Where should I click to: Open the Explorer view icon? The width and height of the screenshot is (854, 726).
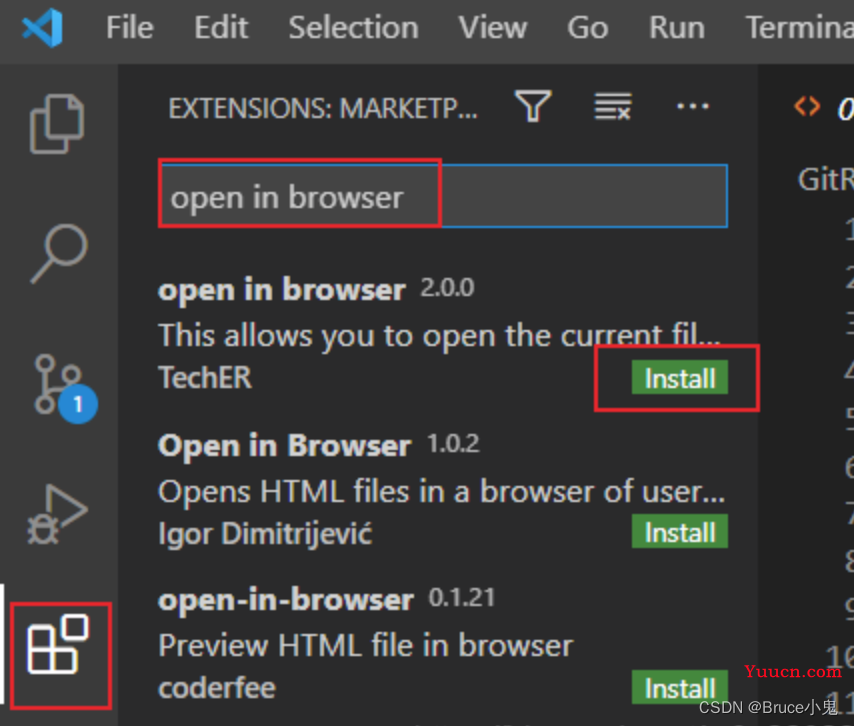click(x=57, y=124)
